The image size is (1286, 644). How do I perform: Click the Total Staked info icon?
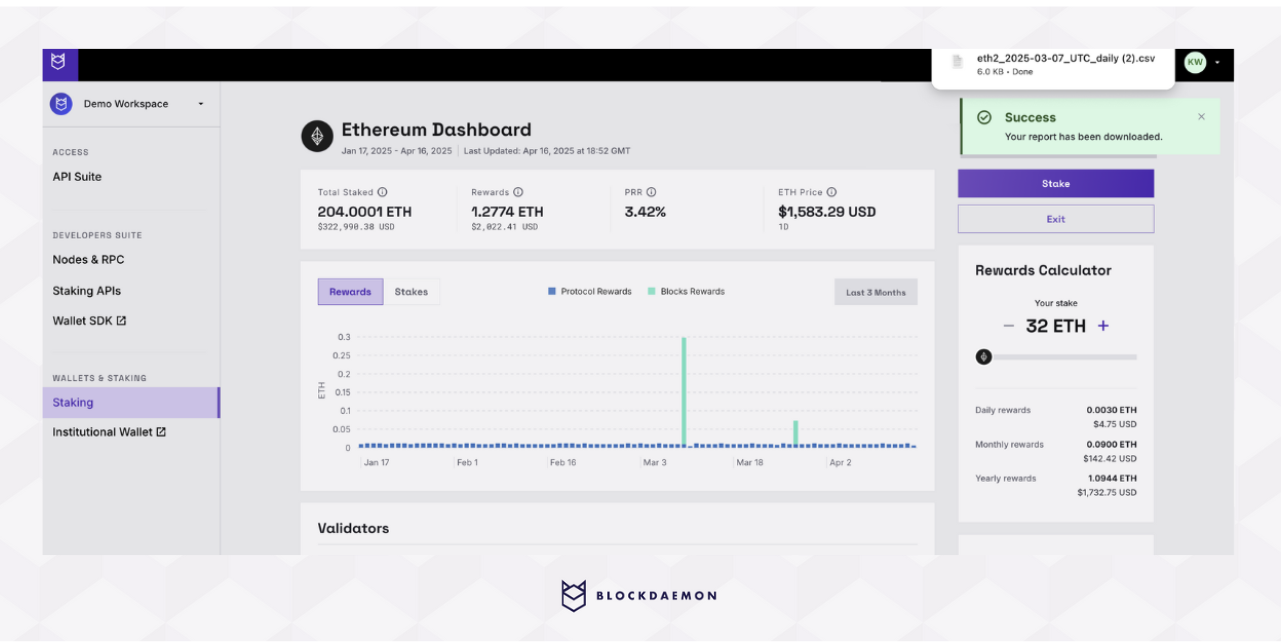click(382, 192)
